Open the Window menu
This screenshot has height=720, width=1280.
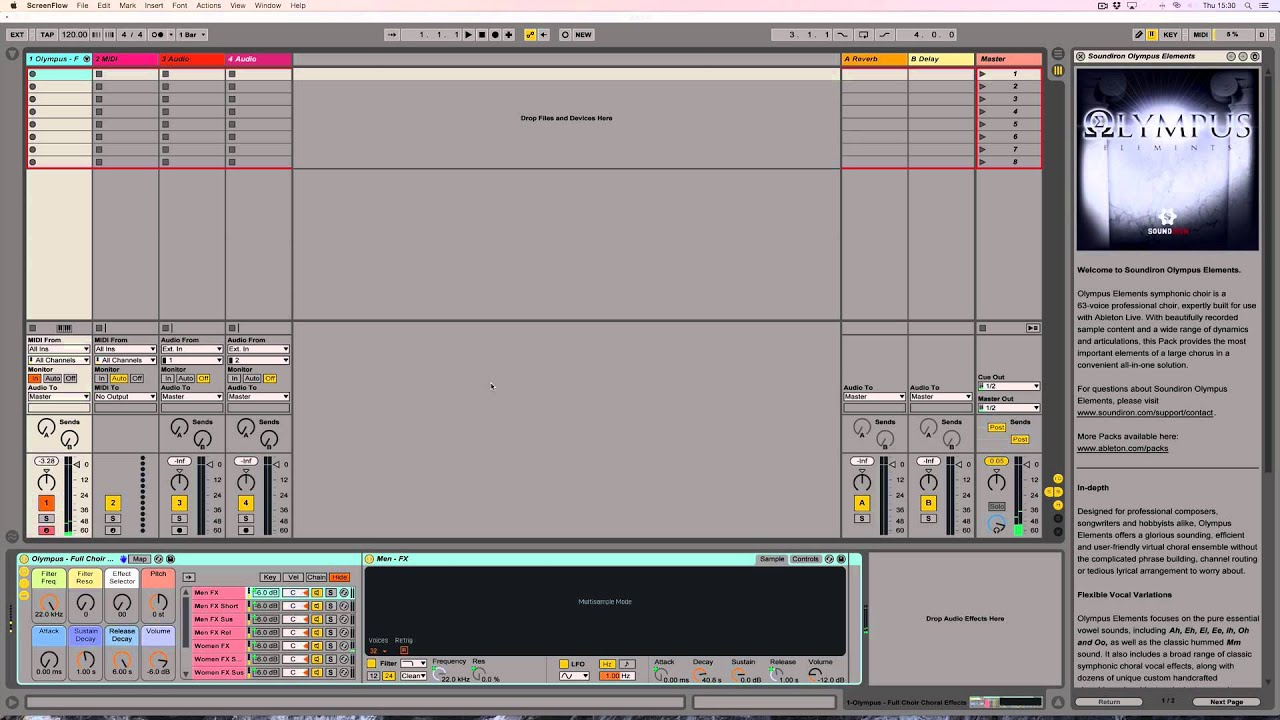pos(268,6)
